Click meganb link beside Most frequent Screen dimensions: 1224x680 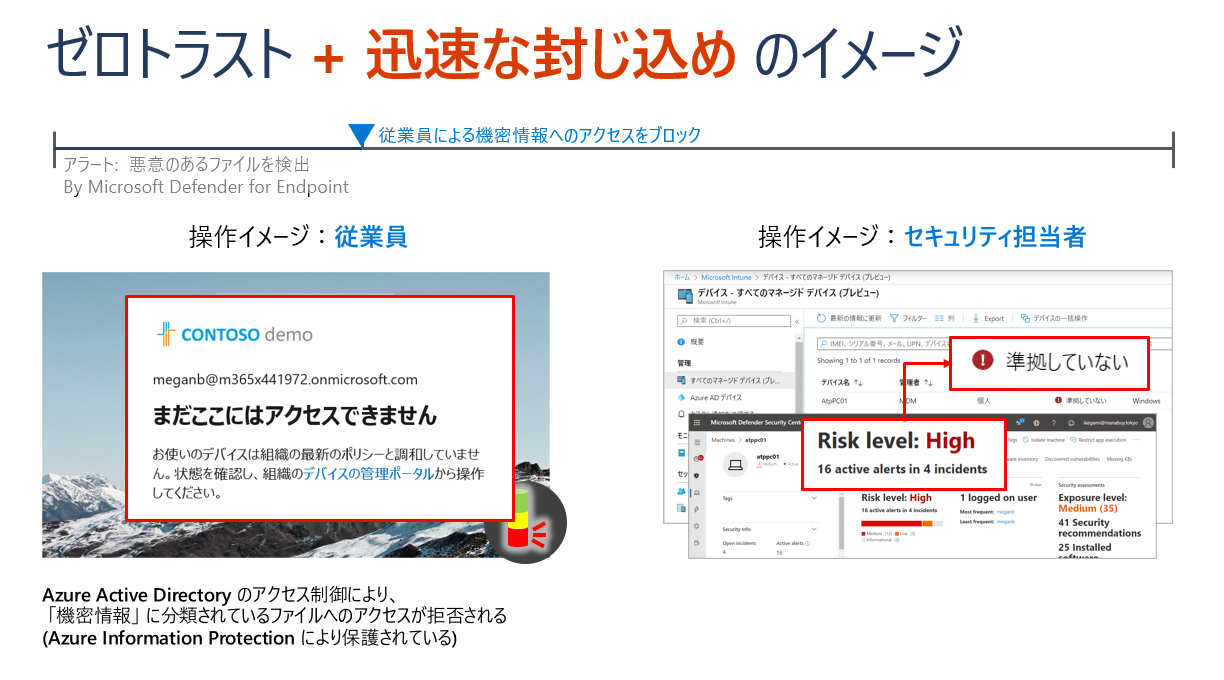1006,512
